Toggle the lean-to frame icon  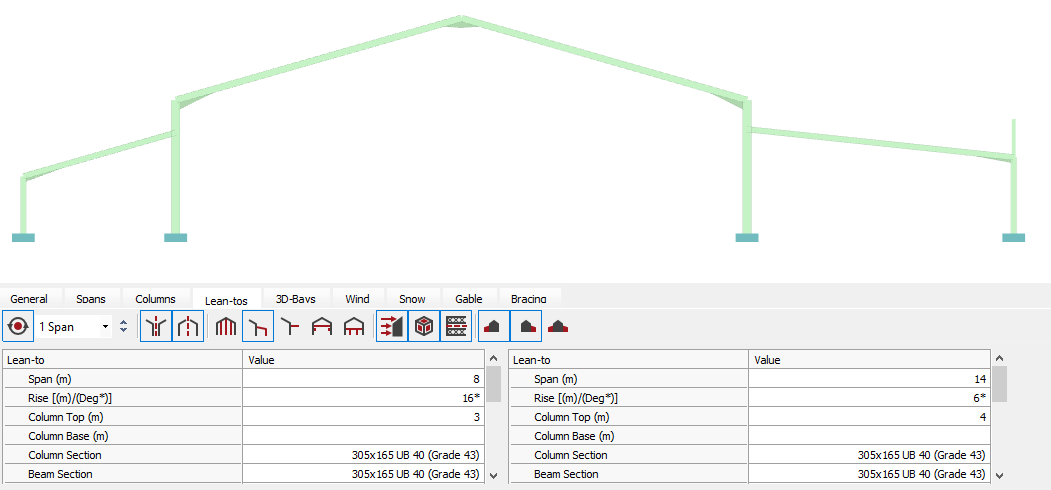pyautogui.click(x=258, y=327)
